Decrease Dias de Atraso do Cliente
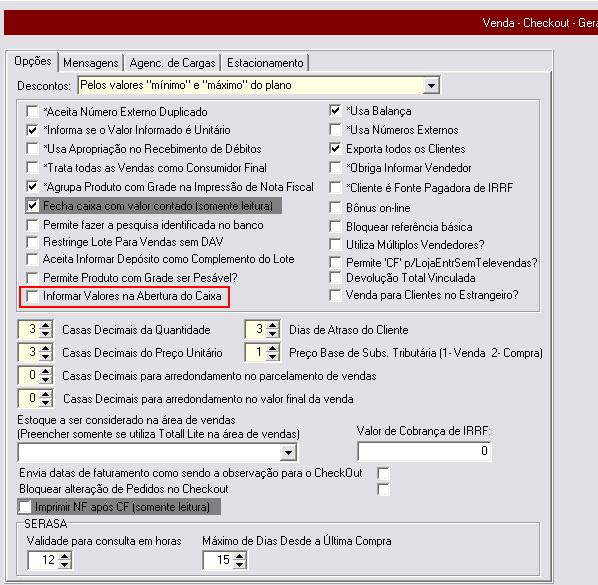Viewport: 598px width, 585px height. [273, 334]
